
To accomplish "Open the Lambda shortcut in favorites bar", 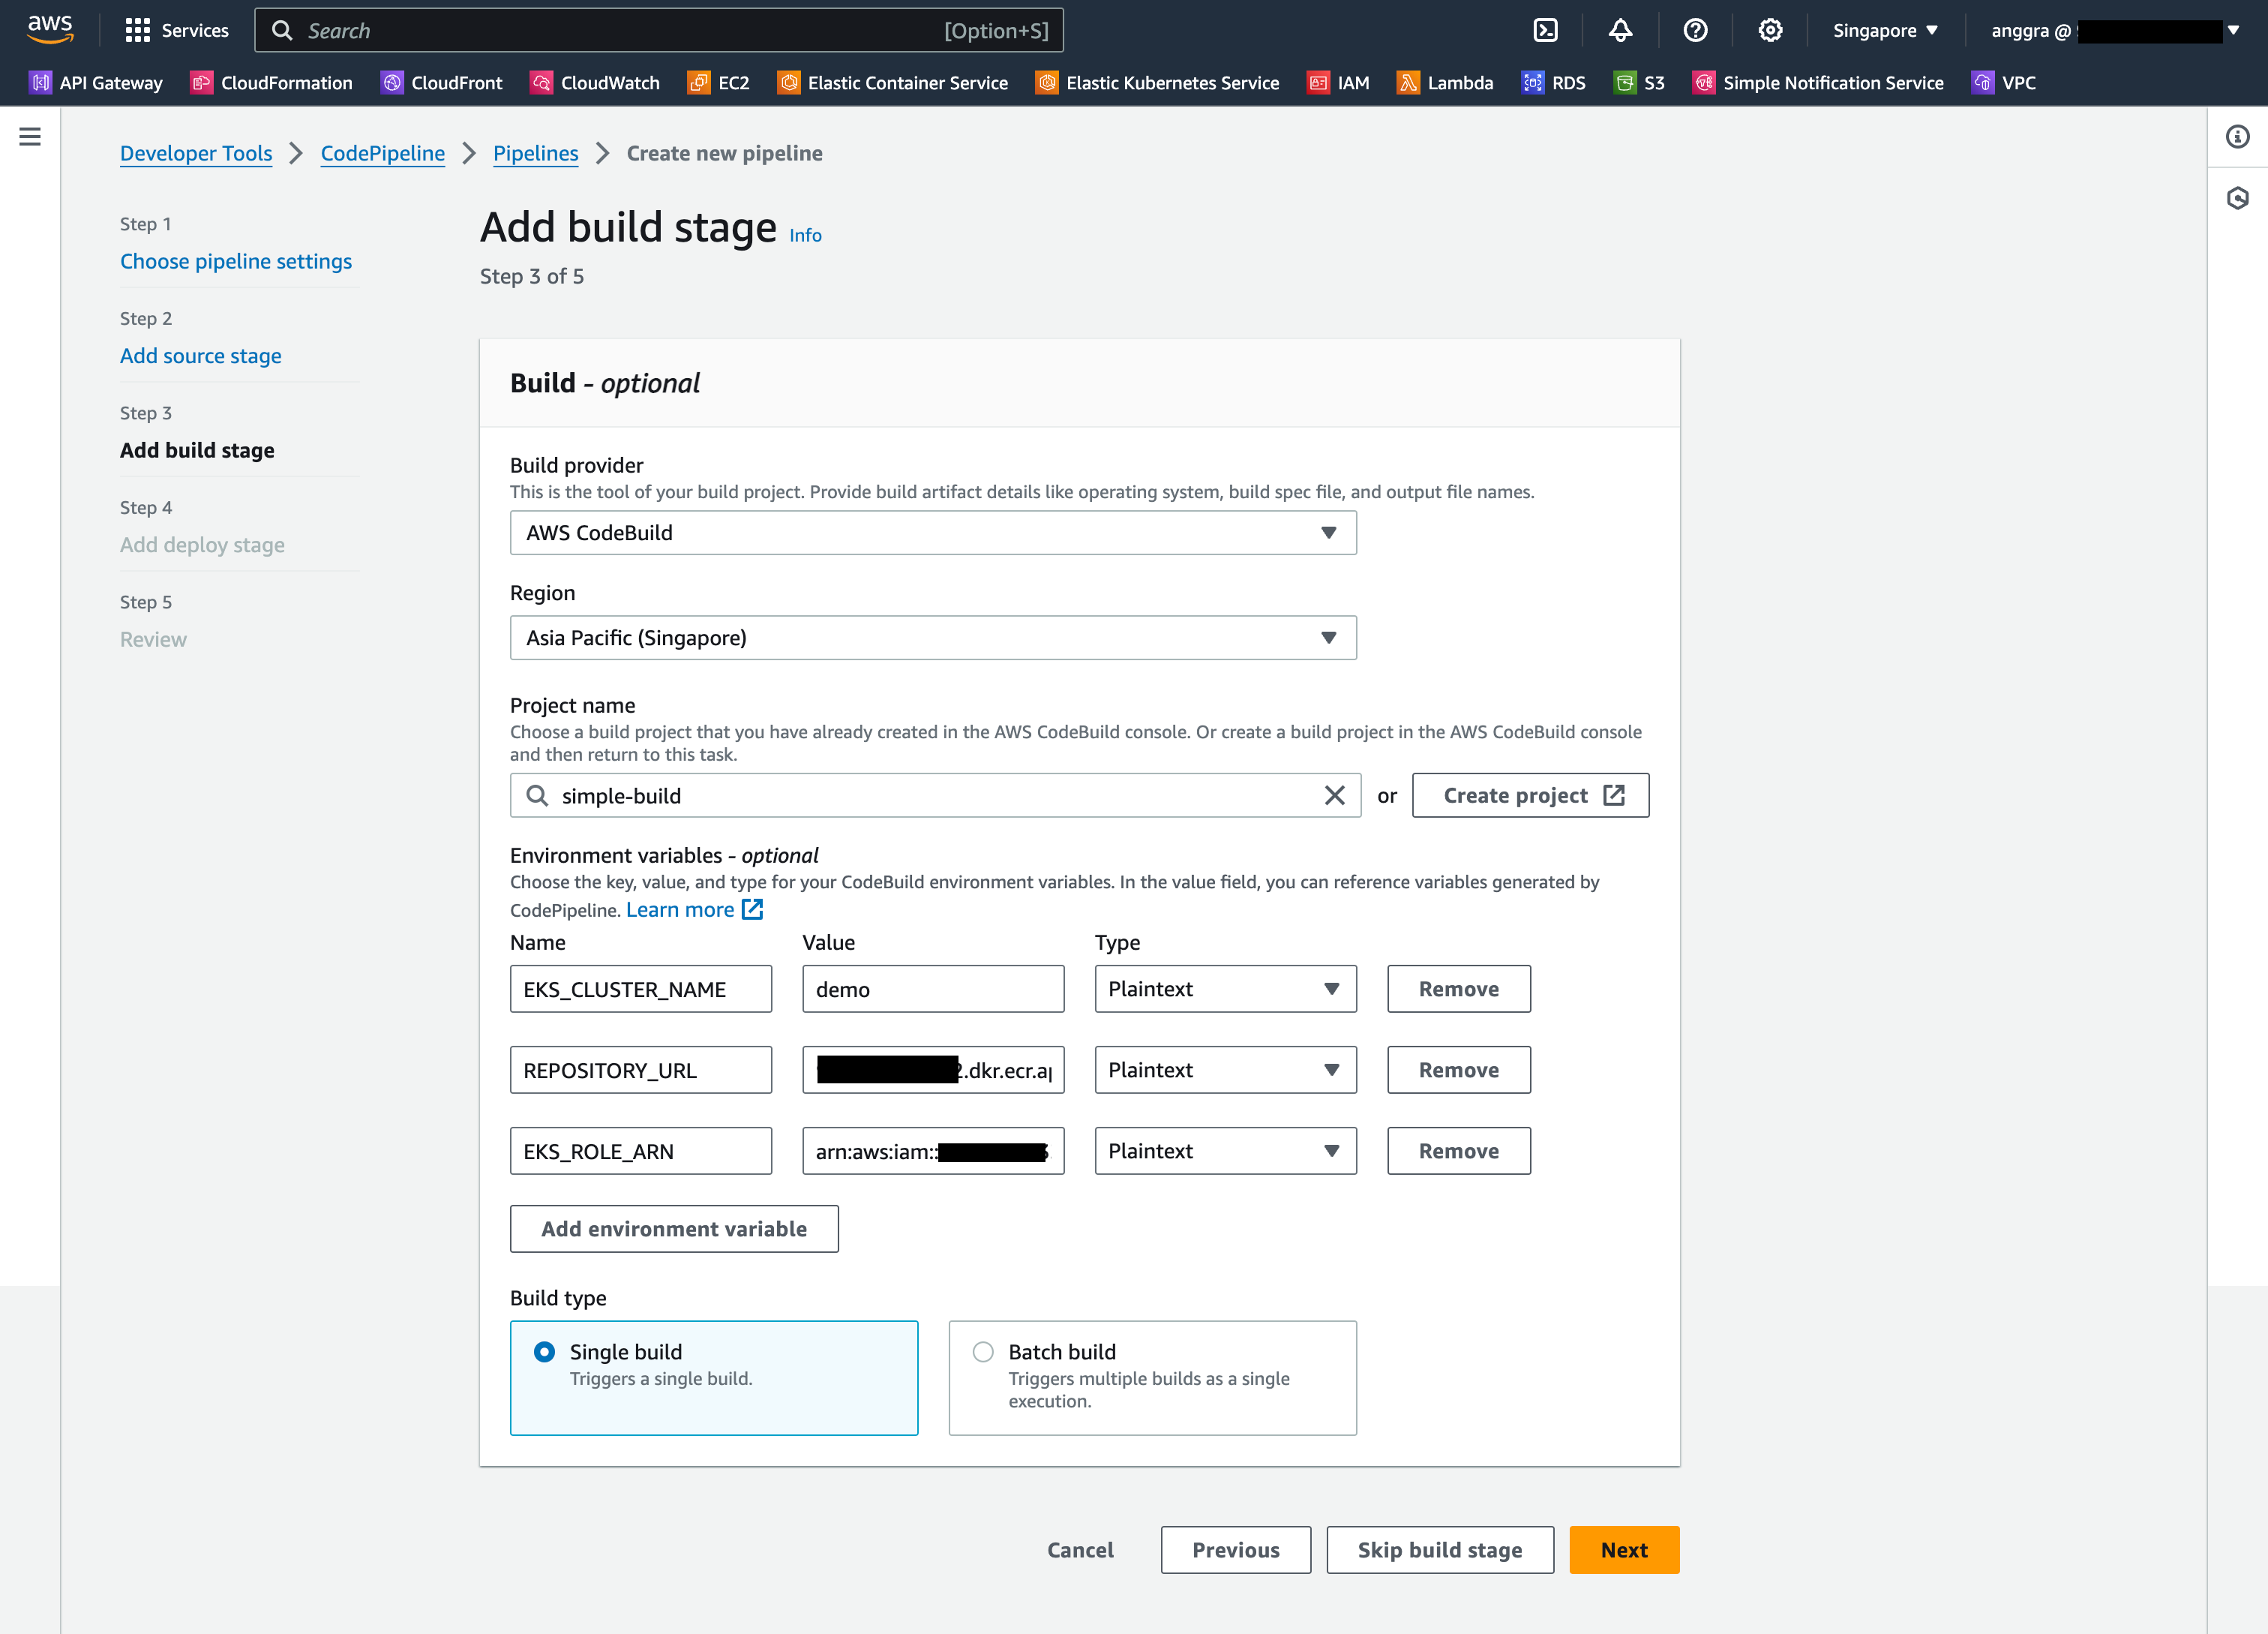I will pyautogui.click(x=1445, y=83).
